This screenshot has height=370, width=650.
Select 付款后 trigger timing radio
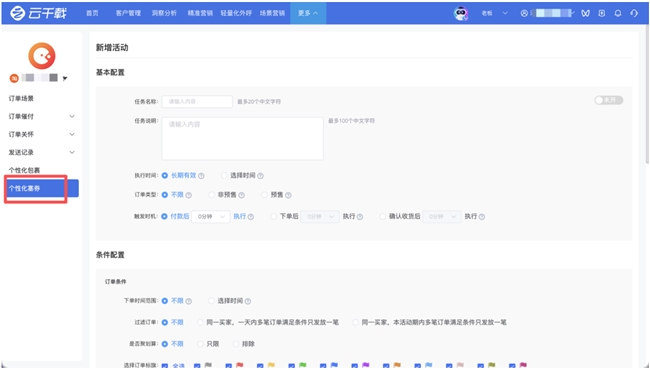(165, 216)
